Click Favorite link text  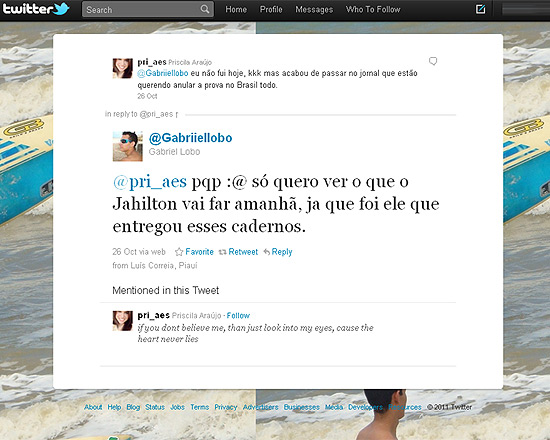[x=199, y=252]
